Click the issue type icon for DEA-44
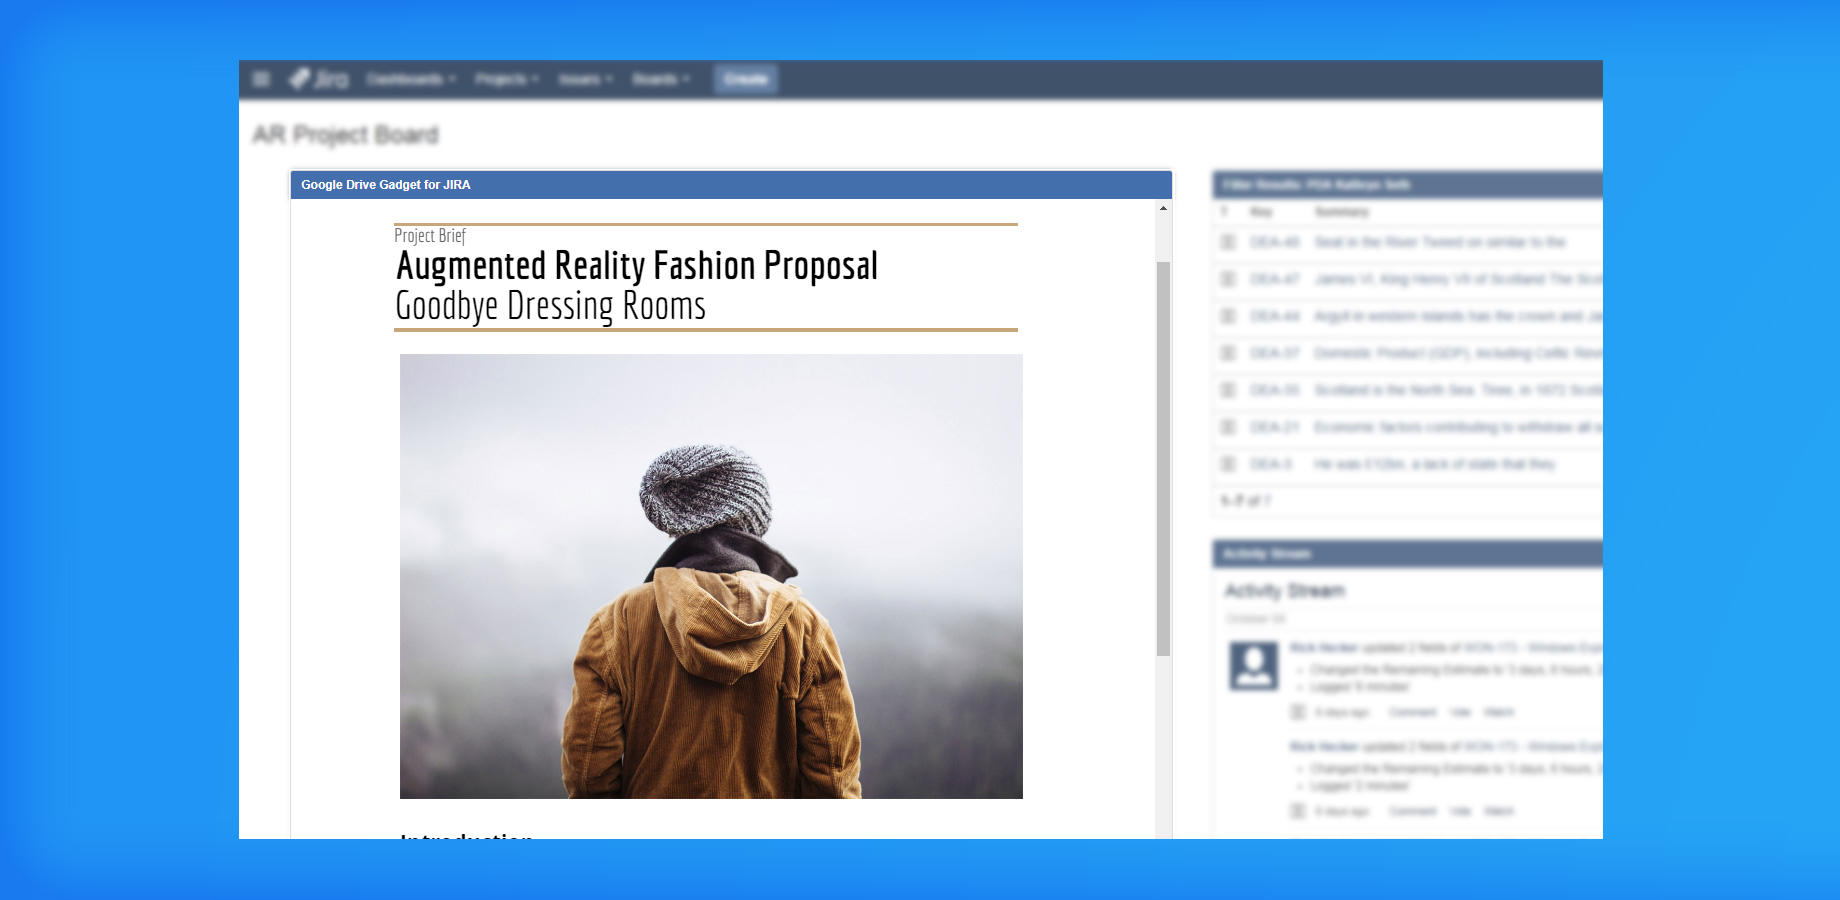The width and height of the screenshot is (1840, 900). [x=1228, y=316]
